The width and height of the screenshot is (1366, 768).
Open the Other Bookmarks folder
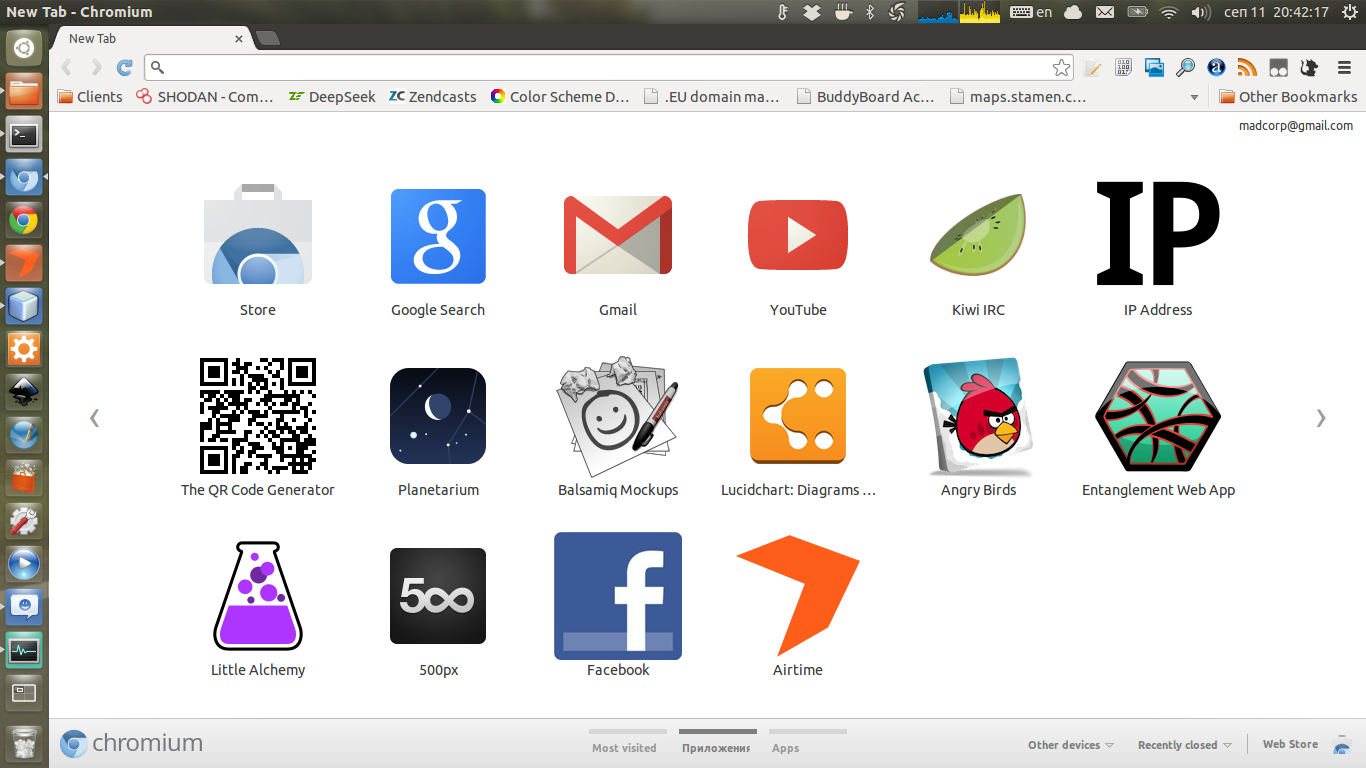coord(1288,97)
